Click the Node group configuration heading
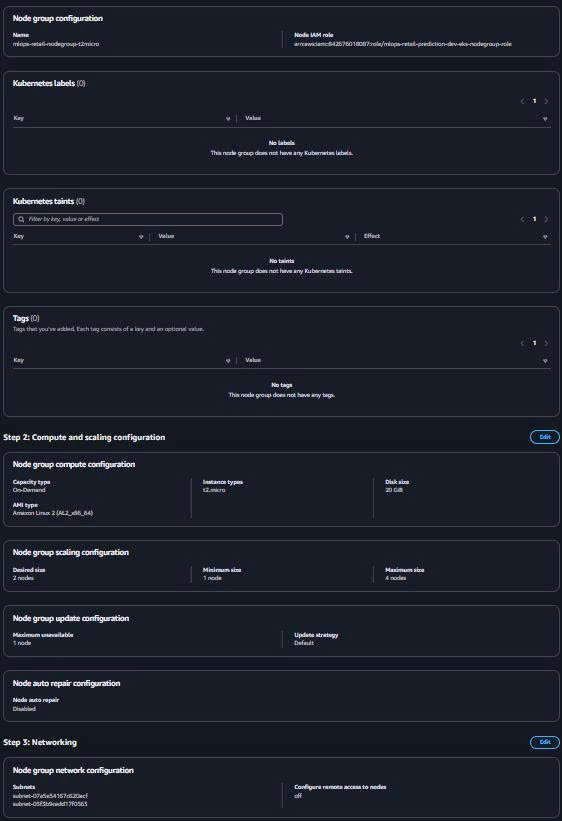This screenshot has height=821, width=562. pyautogui.click(x=58, y=18)
